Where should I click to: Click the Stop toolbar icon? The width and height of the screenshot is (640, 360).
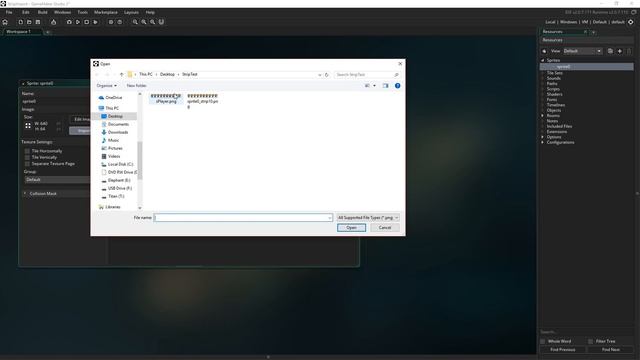point(87,22)
